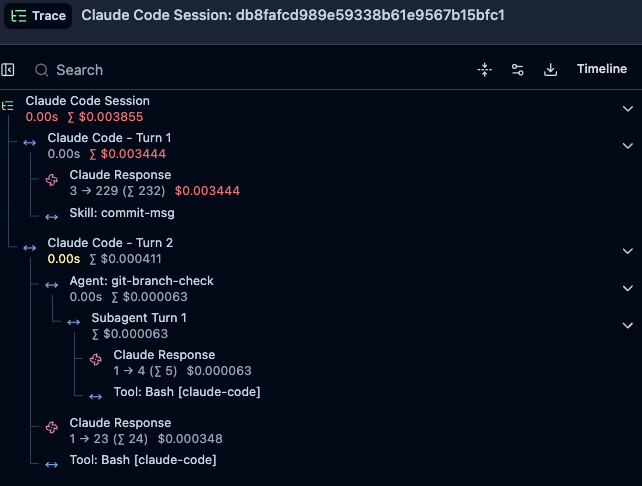
Task: Collapse the Claude Code - Turn 2 chevron
Action: (x=627, y=251)
